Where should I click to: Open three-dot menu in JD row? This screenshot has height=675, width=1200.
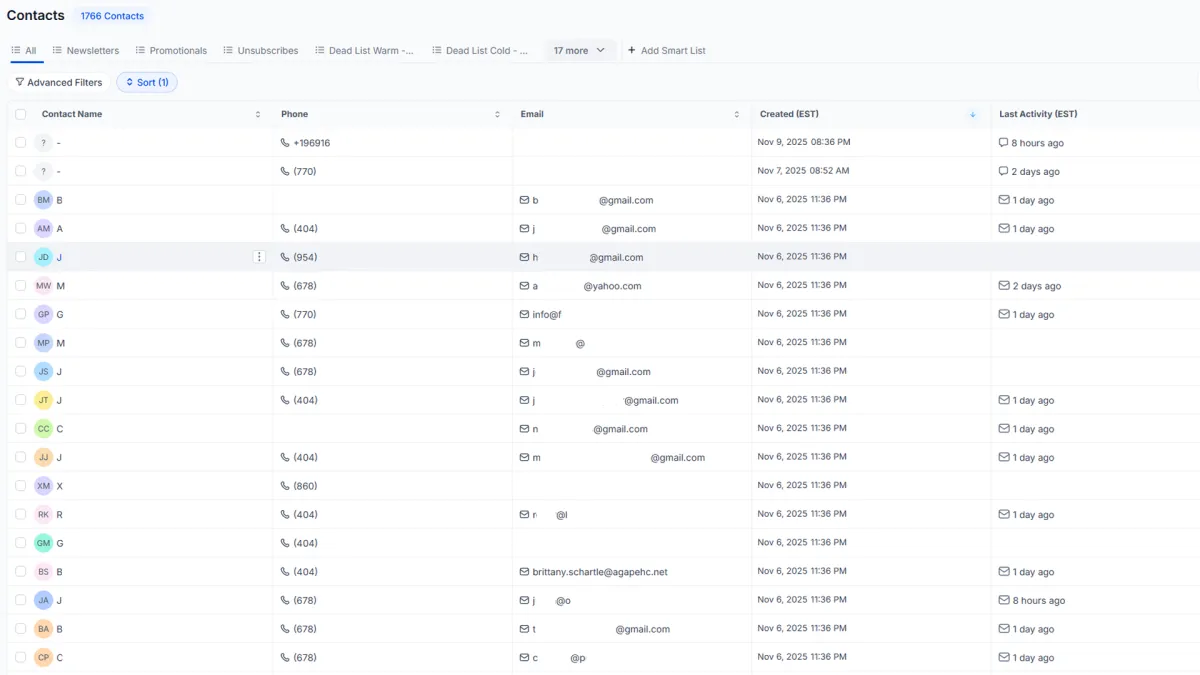coord(259,257)
